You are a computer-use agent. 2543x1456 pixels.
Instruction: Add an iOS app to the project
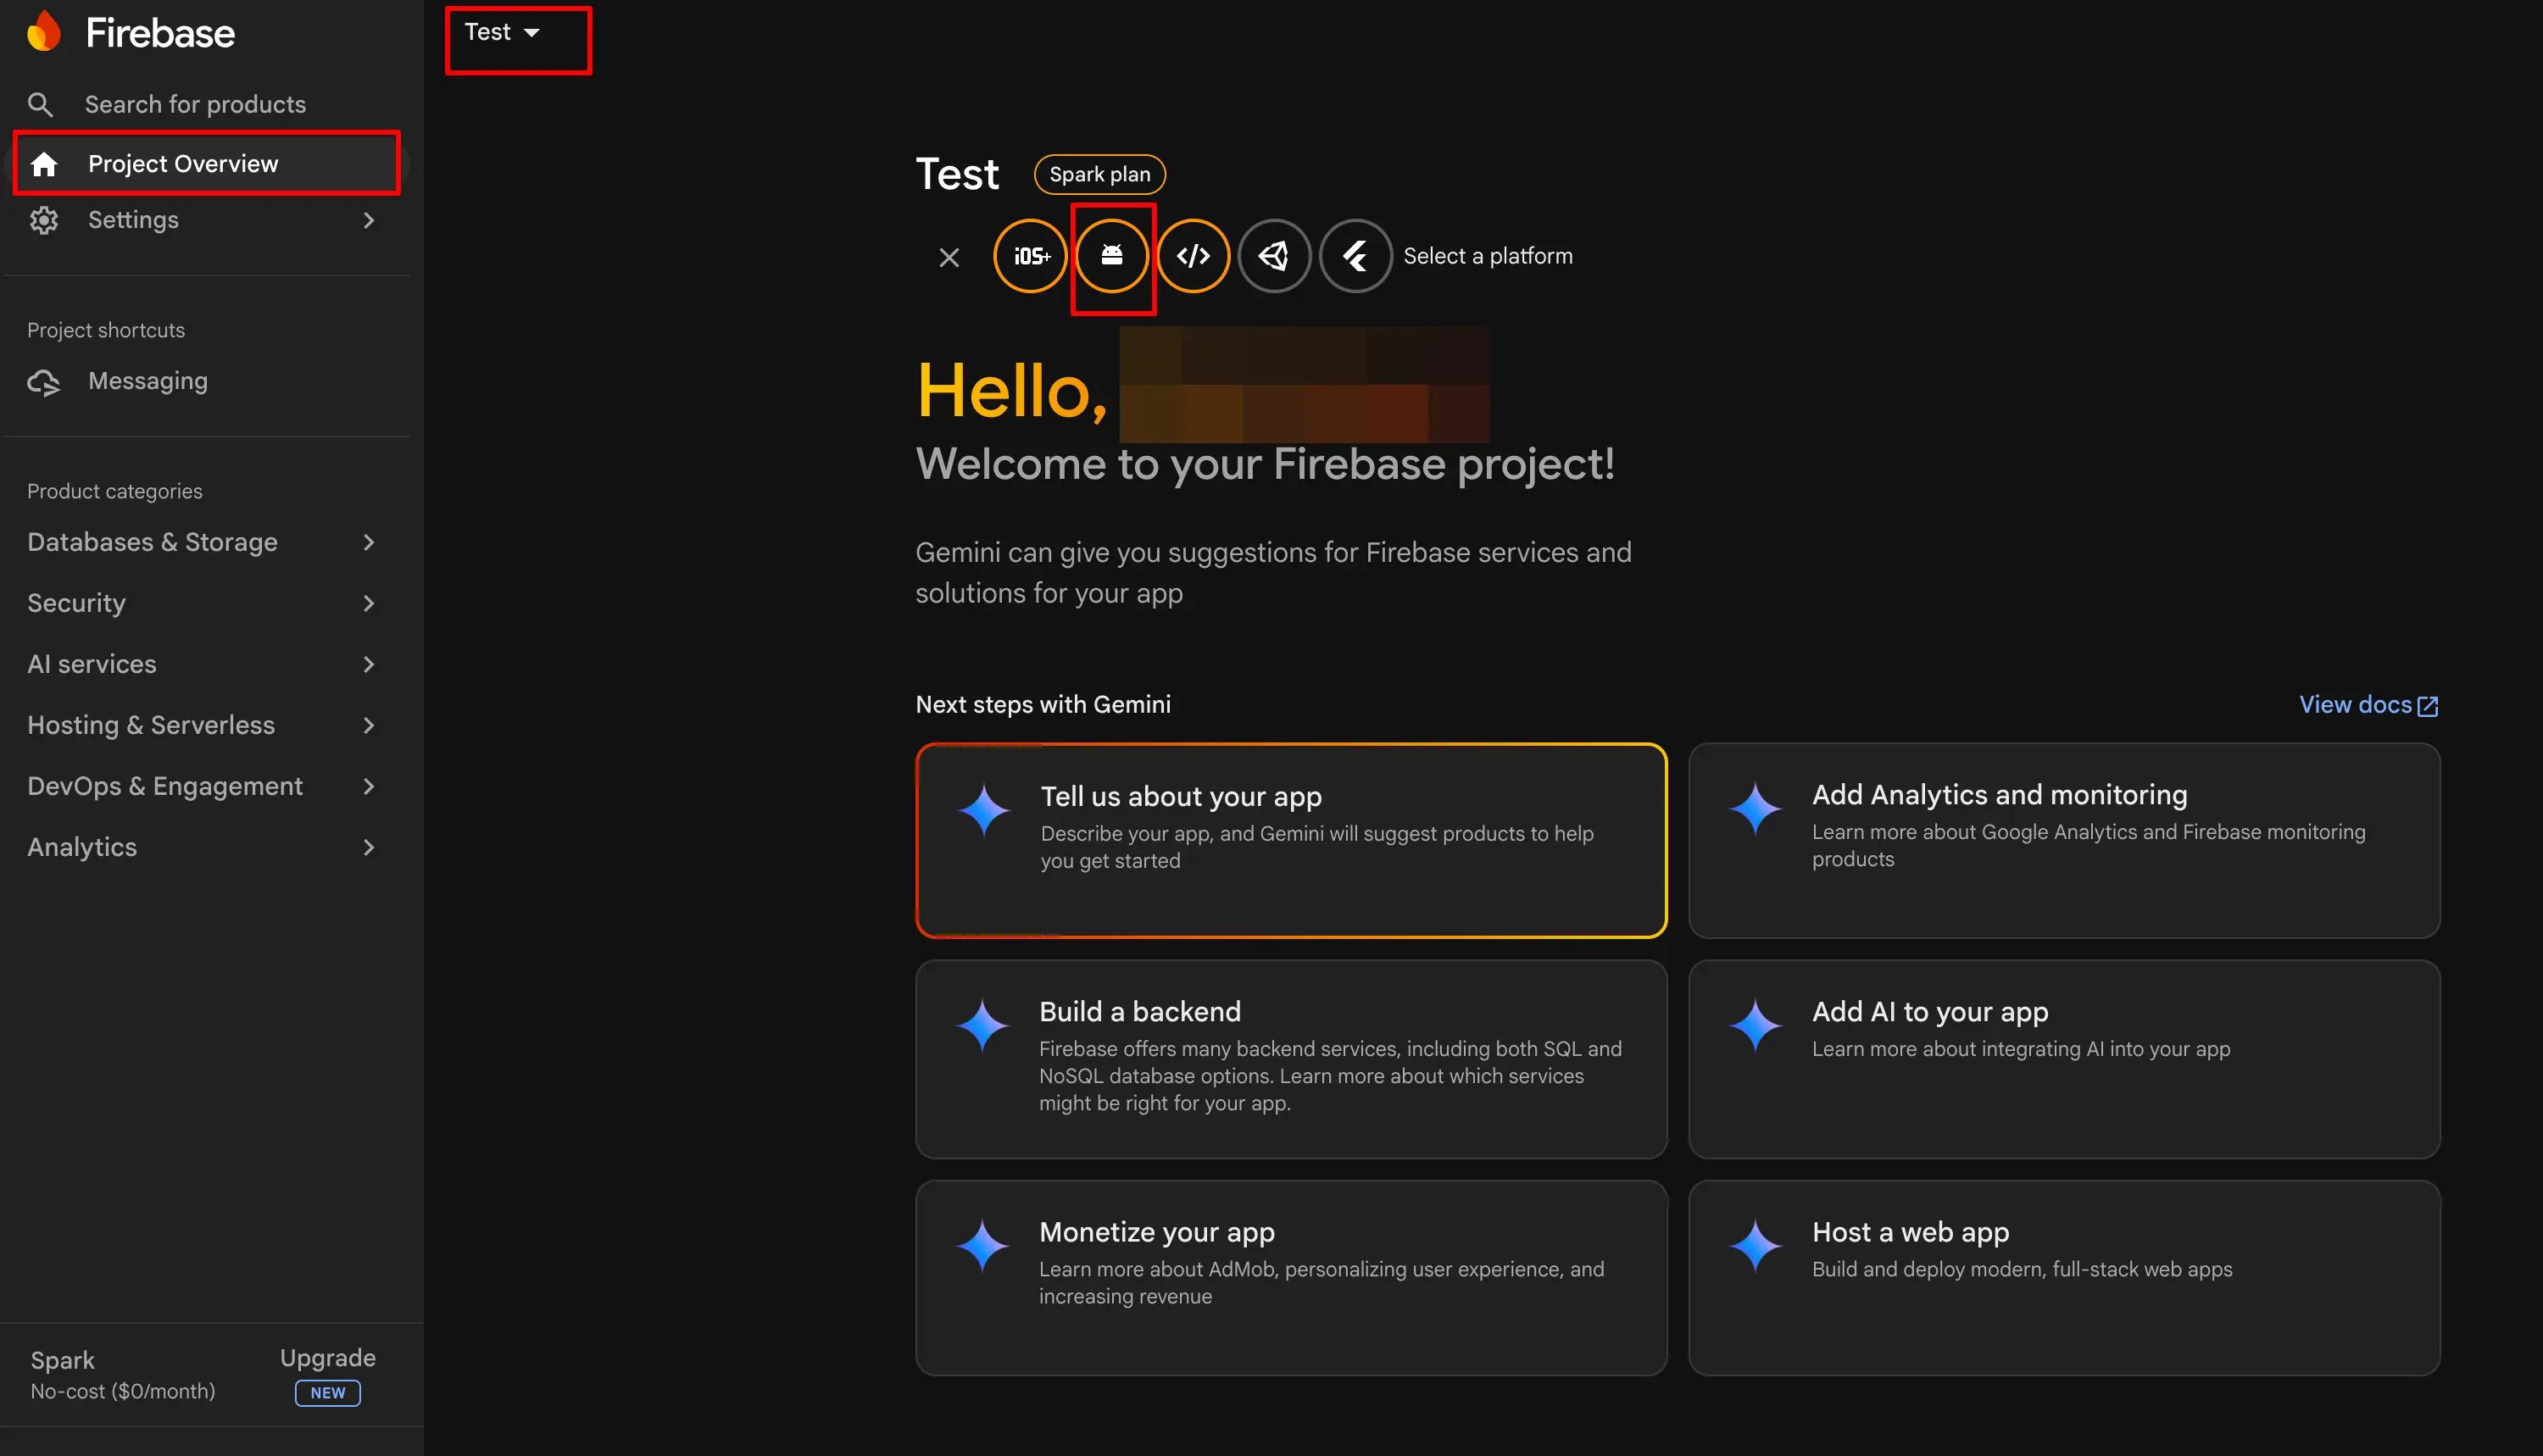click(x=1030, y=256)
